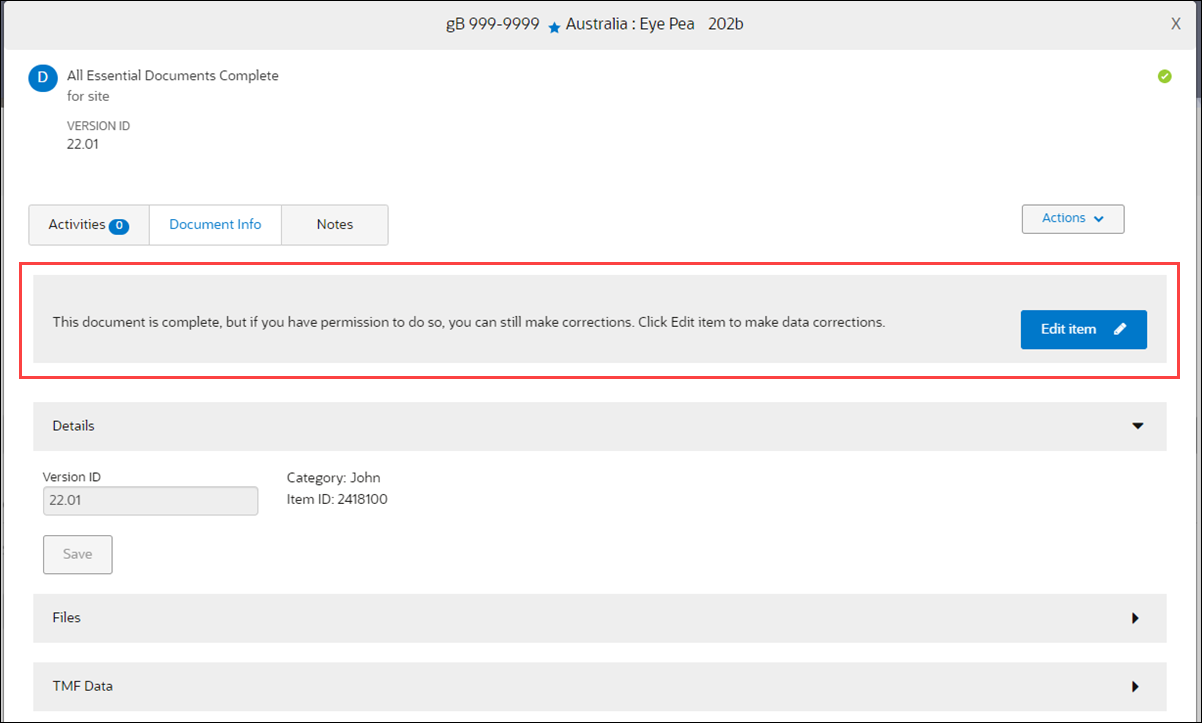The width and height of the screenshot is (1202, 723).
Task: Expand the Files section
Action: tap(1136, 618)
